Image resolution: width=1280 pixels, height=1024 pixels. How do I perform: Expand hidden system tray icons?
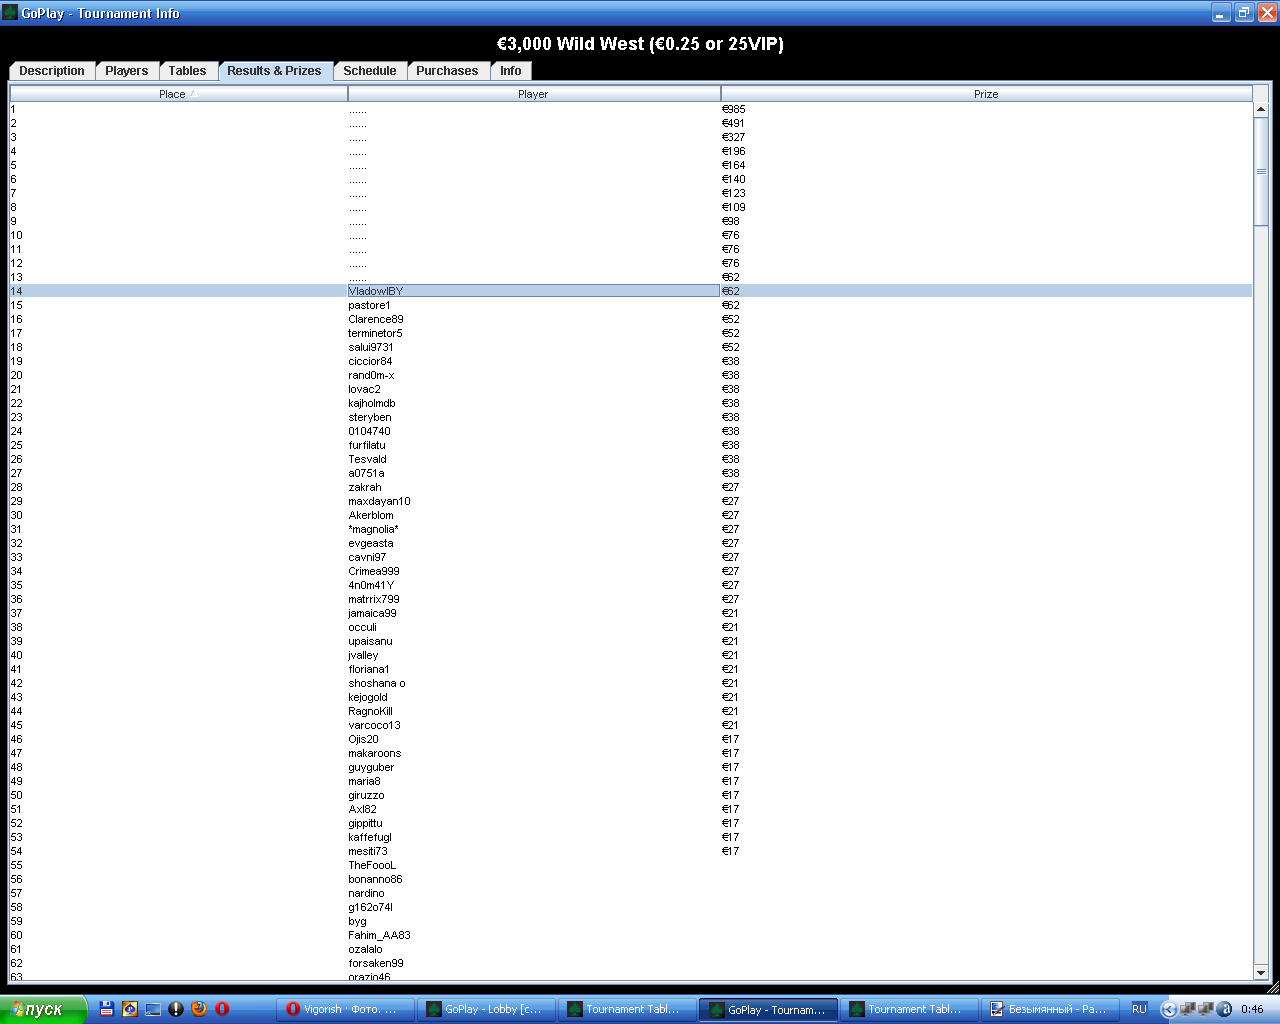click(x=1168, y=1009)
